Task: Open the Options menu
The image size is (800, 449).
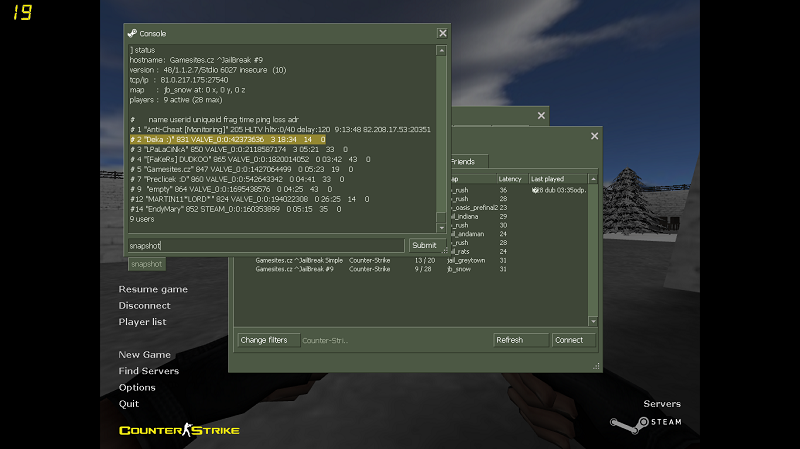Action: pos(137,387)
